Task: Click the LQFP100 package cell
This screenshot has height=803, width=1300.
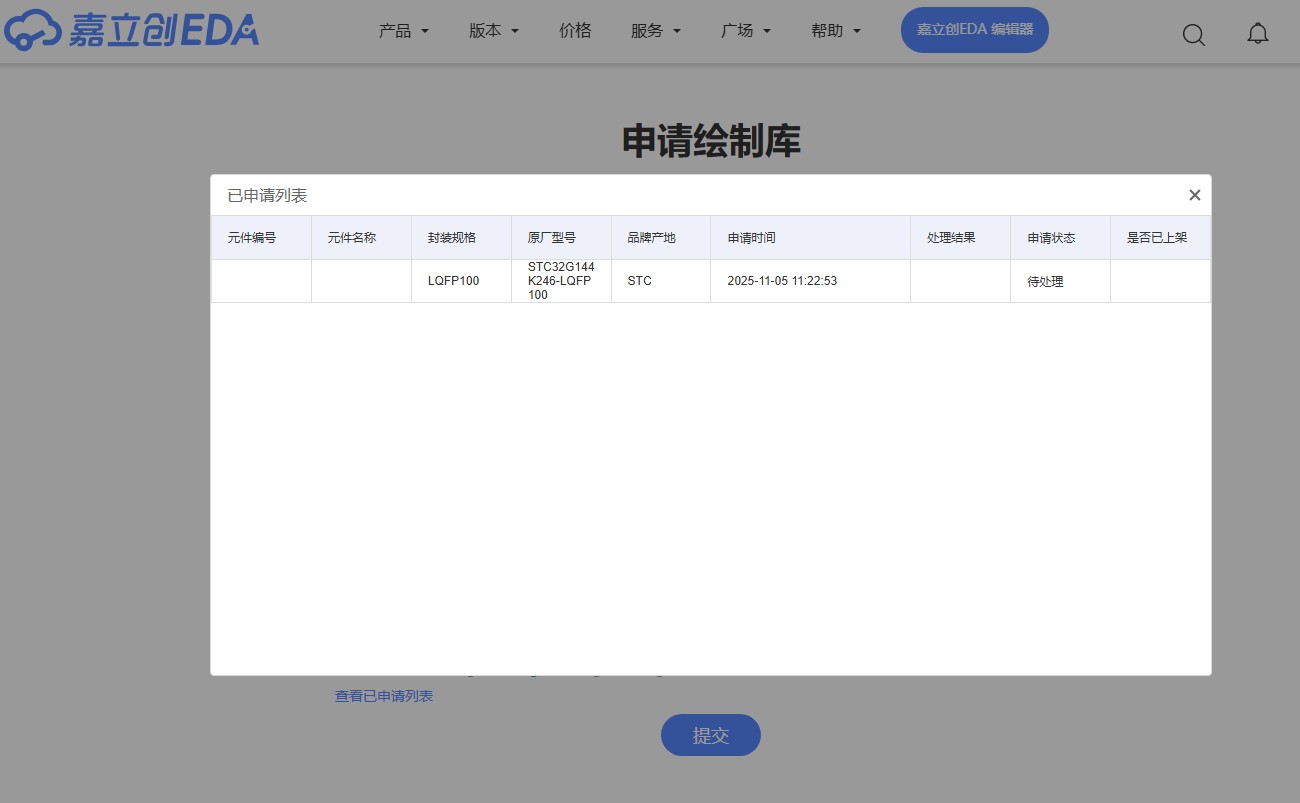Action: [452, 281]
